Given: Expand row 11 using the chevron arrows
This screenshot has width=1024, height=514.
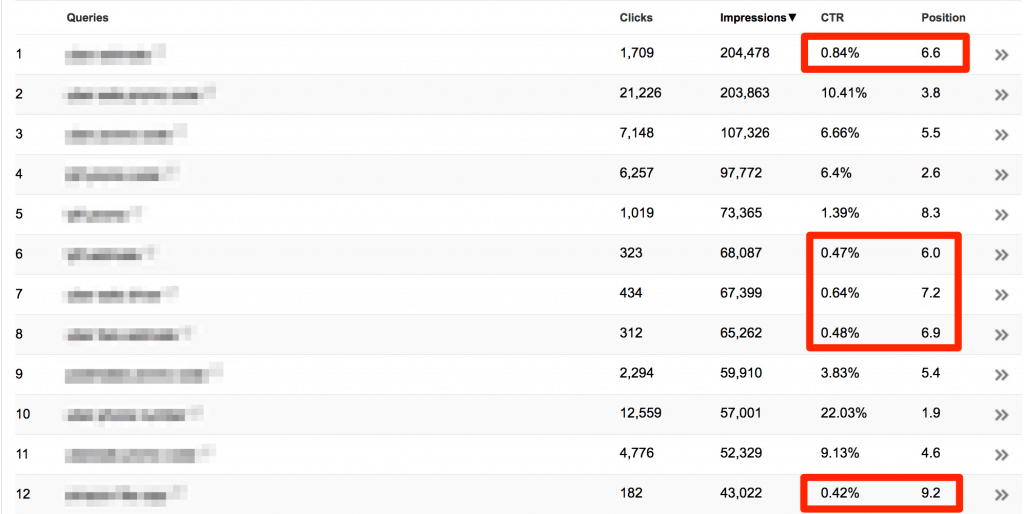Looking at the screenshot, I should 1001,455.
